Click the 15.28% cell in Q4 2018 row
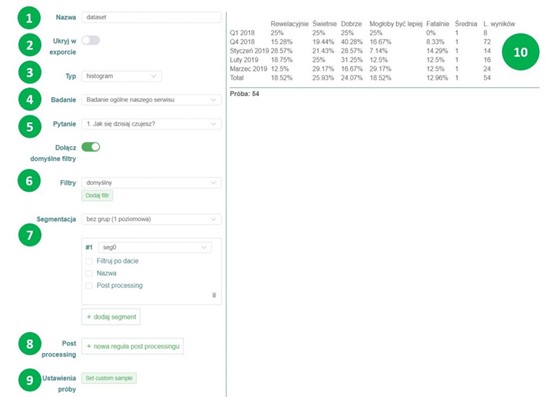 pyautogui.click(x=282, y=42)
